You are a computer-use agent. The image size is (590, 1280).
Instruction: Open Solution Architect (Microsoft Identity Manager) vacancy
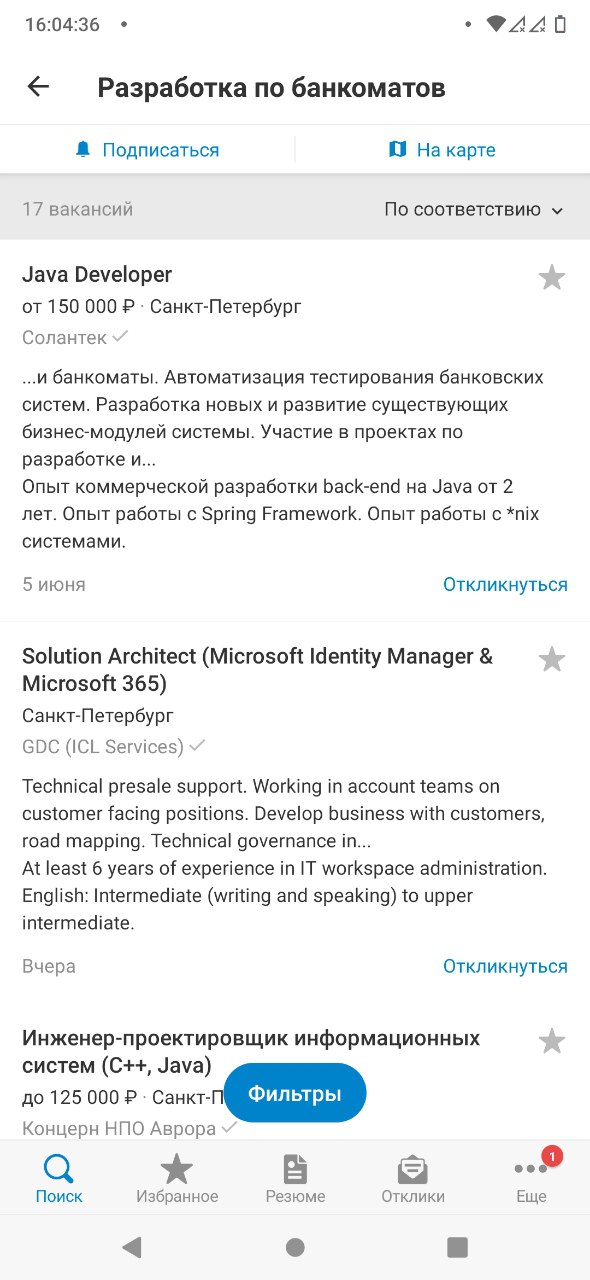point(258,670)
